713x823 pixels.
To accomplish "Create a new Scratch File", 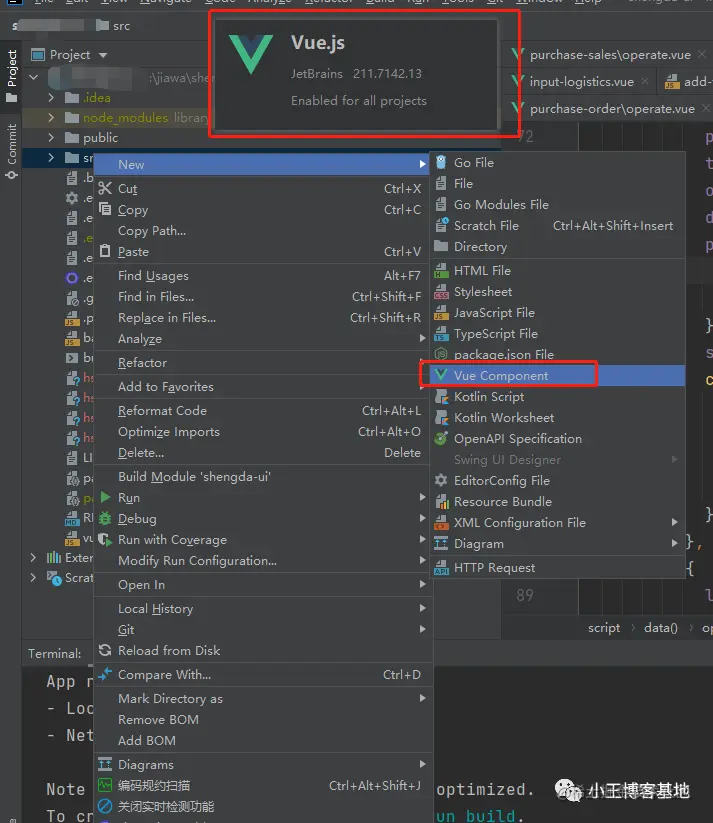I will pyautogui.click(x=558, y=226).
